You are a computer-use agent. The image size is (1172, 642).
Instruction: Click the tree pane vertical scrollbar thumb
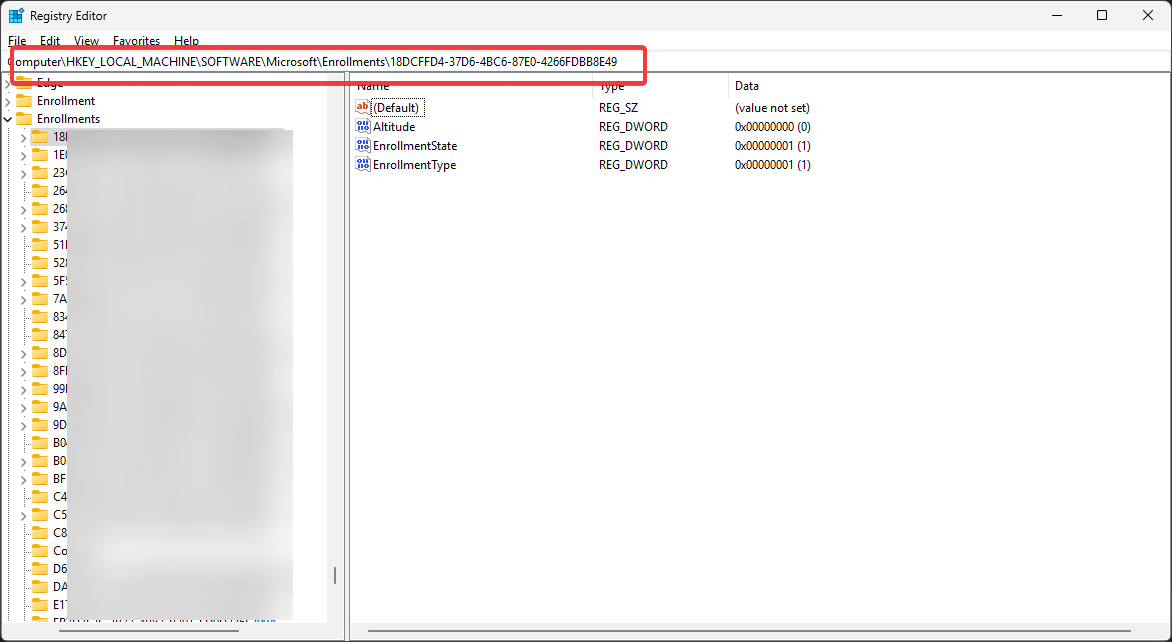[335, 575]
